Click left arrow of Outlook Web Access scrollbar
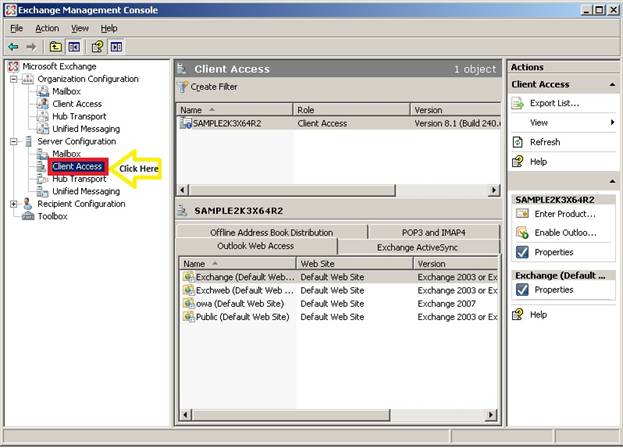Image resolution: width=623 pixels, height=448 pixels. (x=186, y=415)
